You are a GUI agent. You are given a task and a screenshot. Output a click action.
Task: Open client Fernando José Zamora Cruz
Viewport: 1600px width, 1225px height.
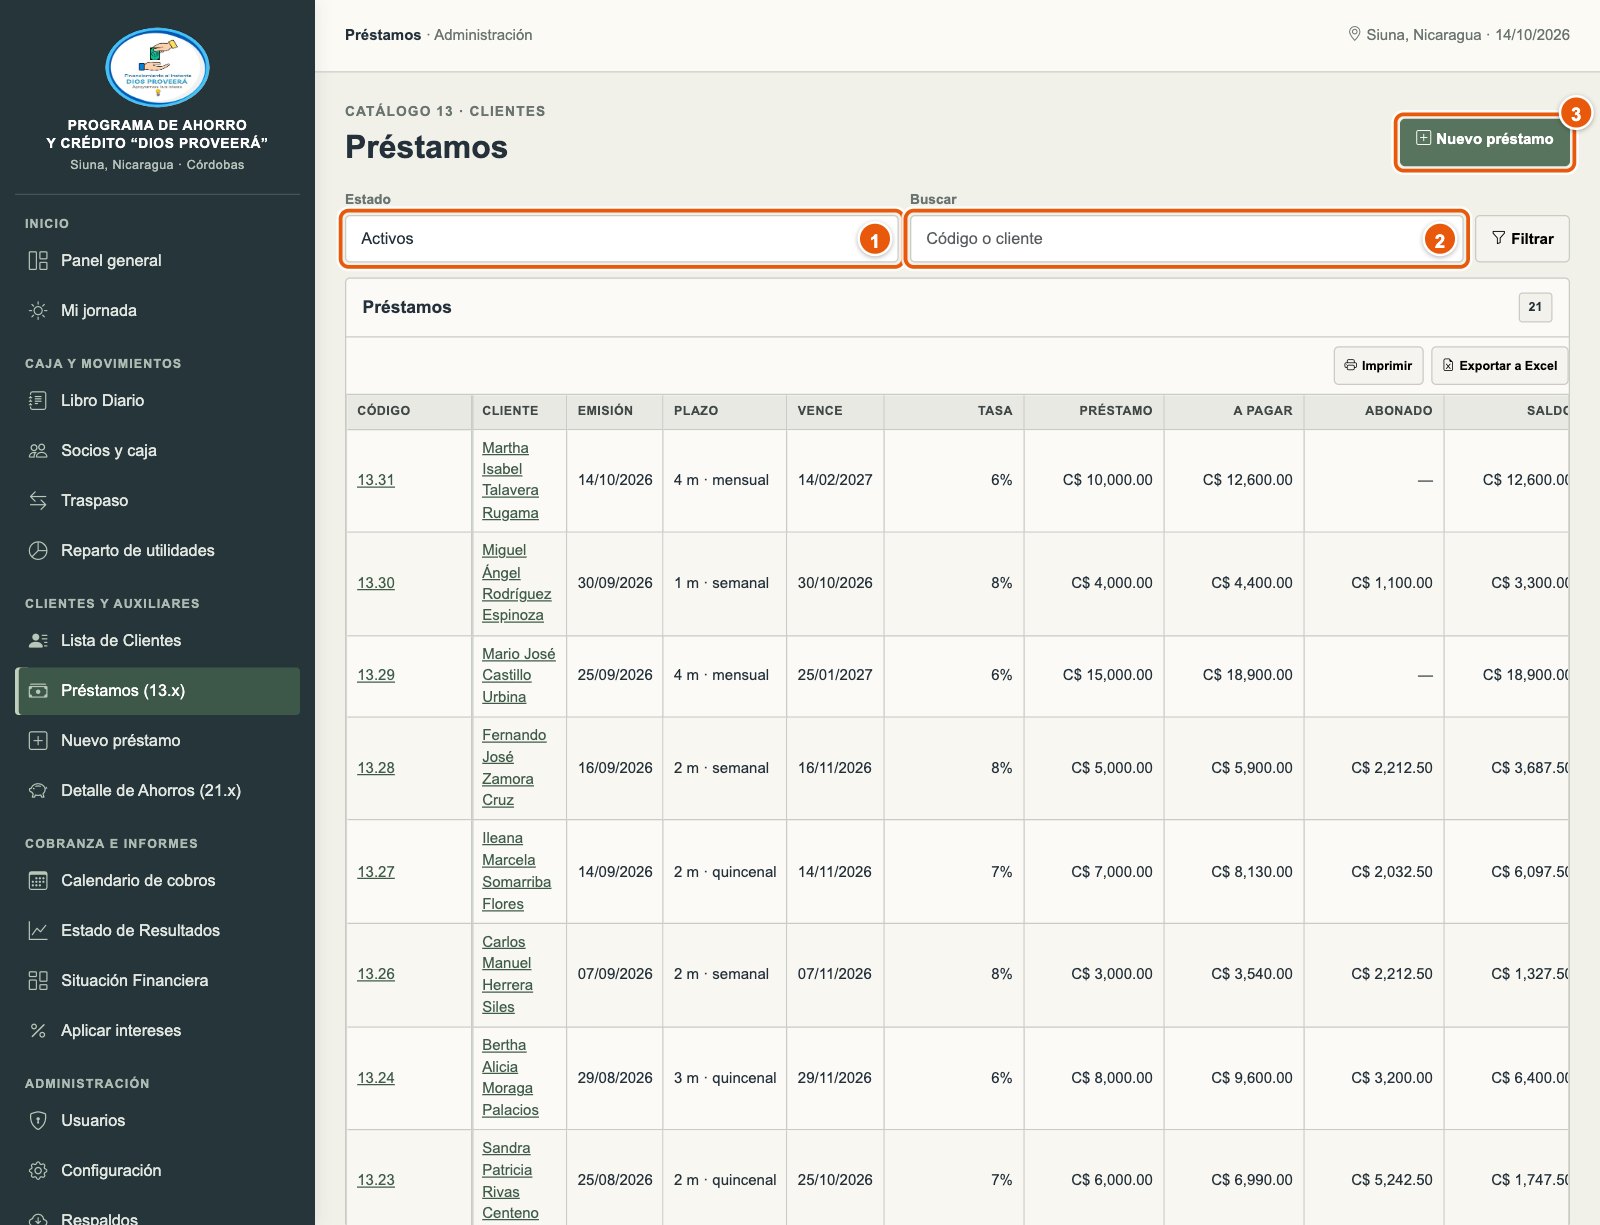(514, 768)
